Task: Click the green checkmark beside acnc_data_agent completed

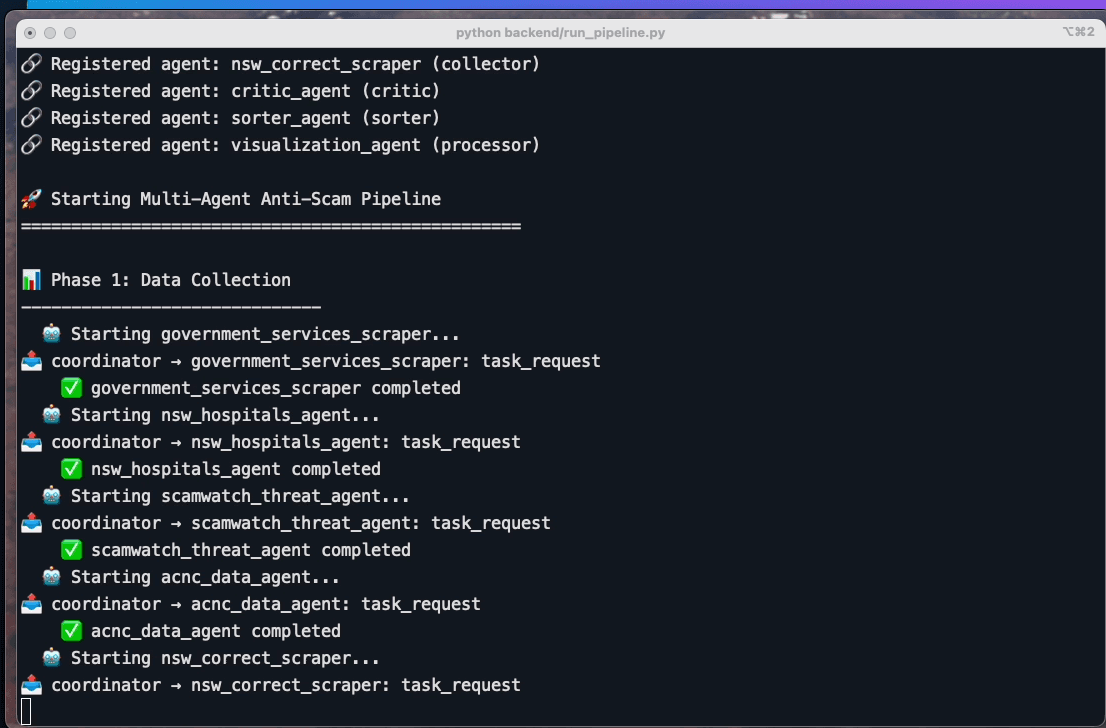Action: pos(70,630)
